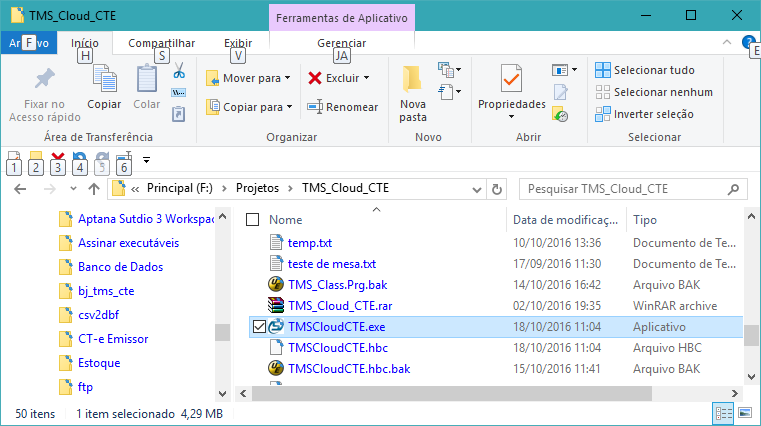Image resolution: width=761 pixels, height=426 pixels.
Task: Click Selecionar nenhum
Action: pyautogui.click(x=654, y=92)
